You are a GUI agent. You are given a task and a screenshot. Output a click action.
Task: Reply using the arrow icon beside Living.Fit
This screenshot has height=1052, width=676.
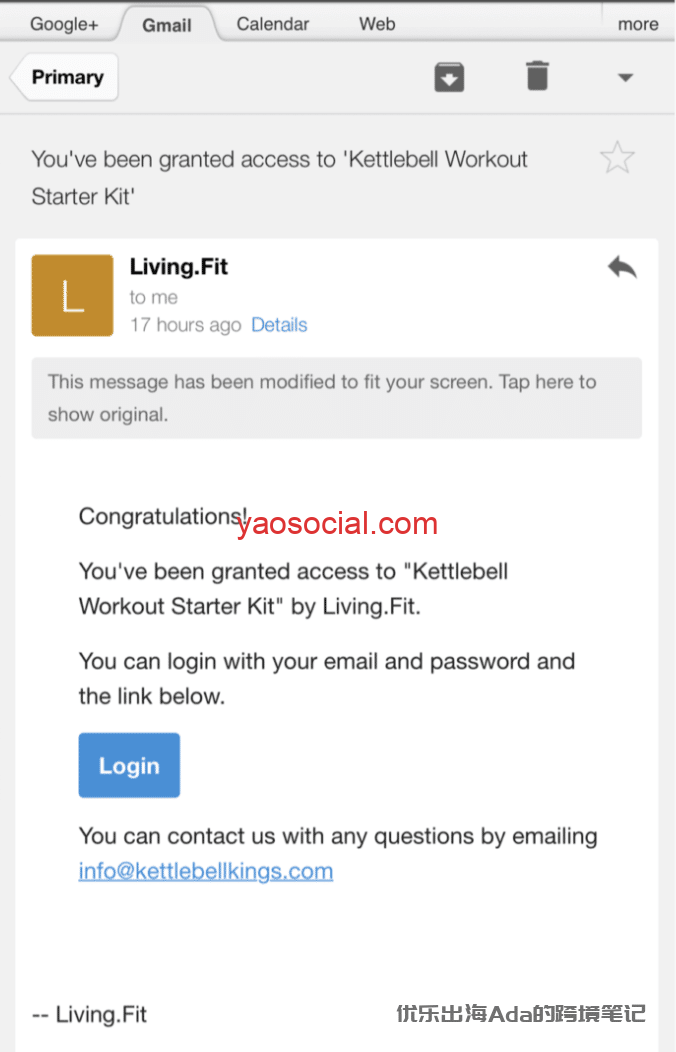point(621,268)
